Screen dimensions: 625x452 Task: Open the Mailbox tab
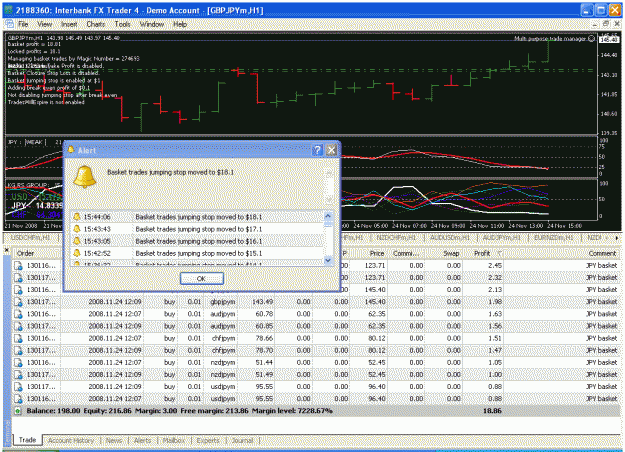tap(174, 440)
